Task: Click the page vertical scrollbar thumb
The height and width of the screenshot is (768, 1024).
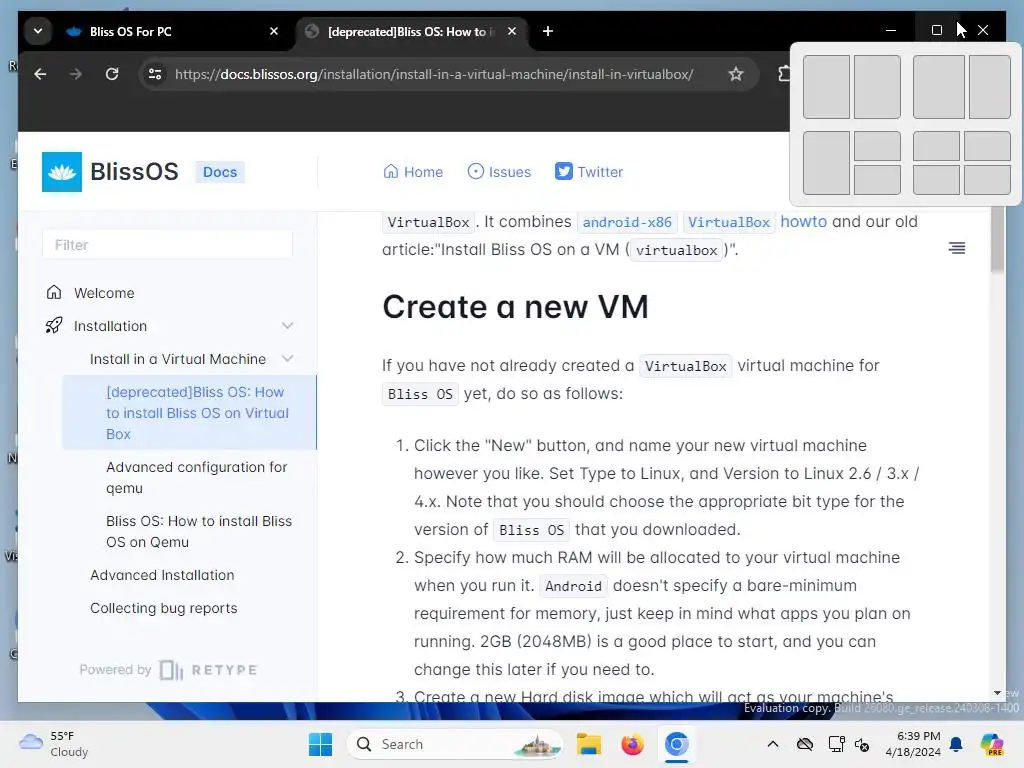Action: 997,239
